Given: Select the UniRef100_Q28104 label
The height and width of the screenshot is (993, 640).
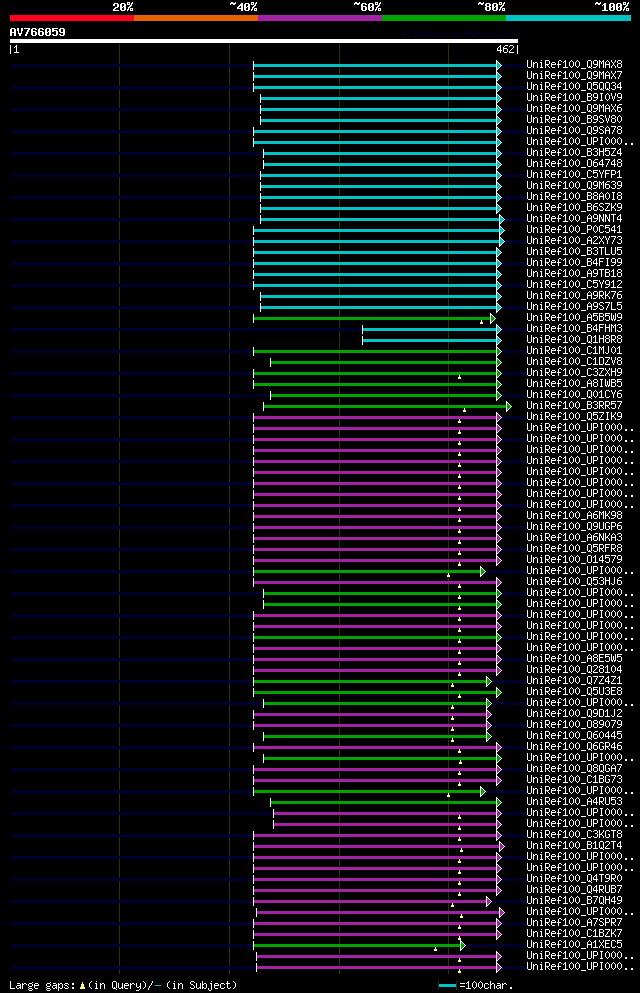Looking at the screenshot, I should pyautogui.click(x=574, y=669).
